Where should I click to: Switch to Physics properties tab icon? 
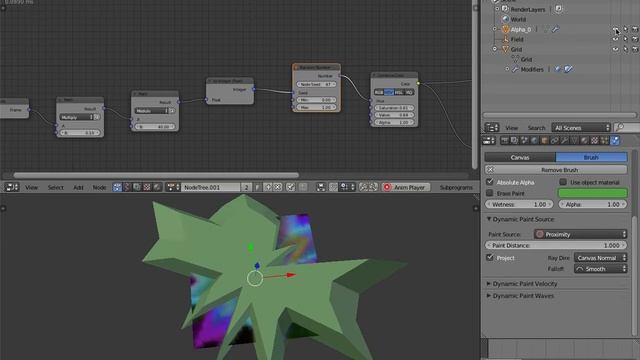coord(615,141)
